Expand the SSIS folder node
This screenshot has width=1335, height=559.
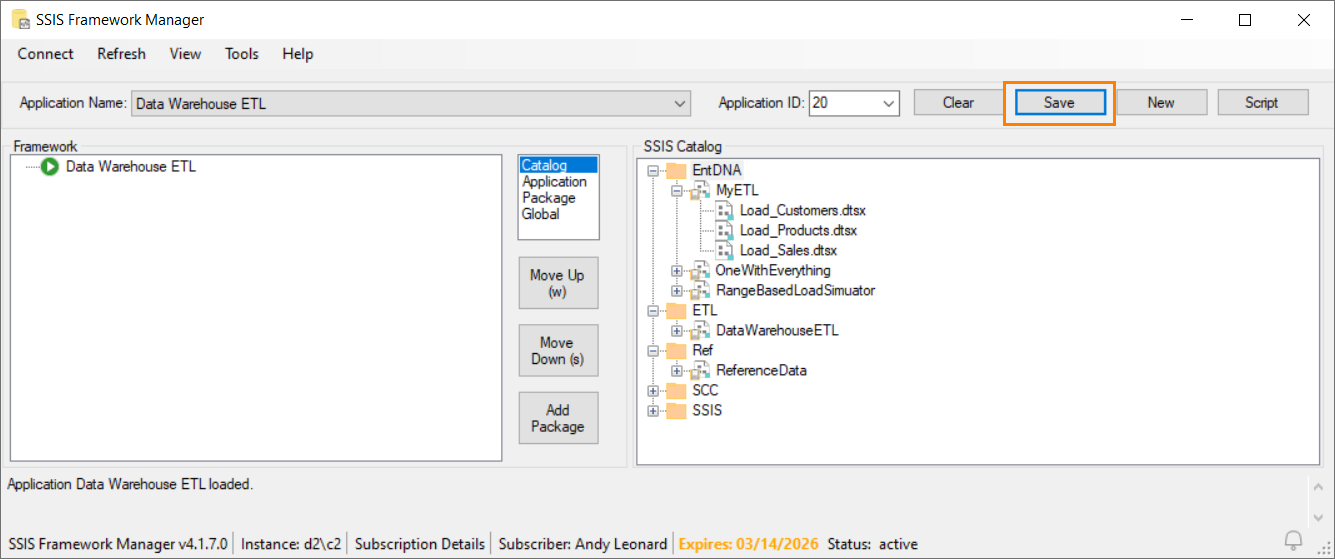(x=653, y=411)
